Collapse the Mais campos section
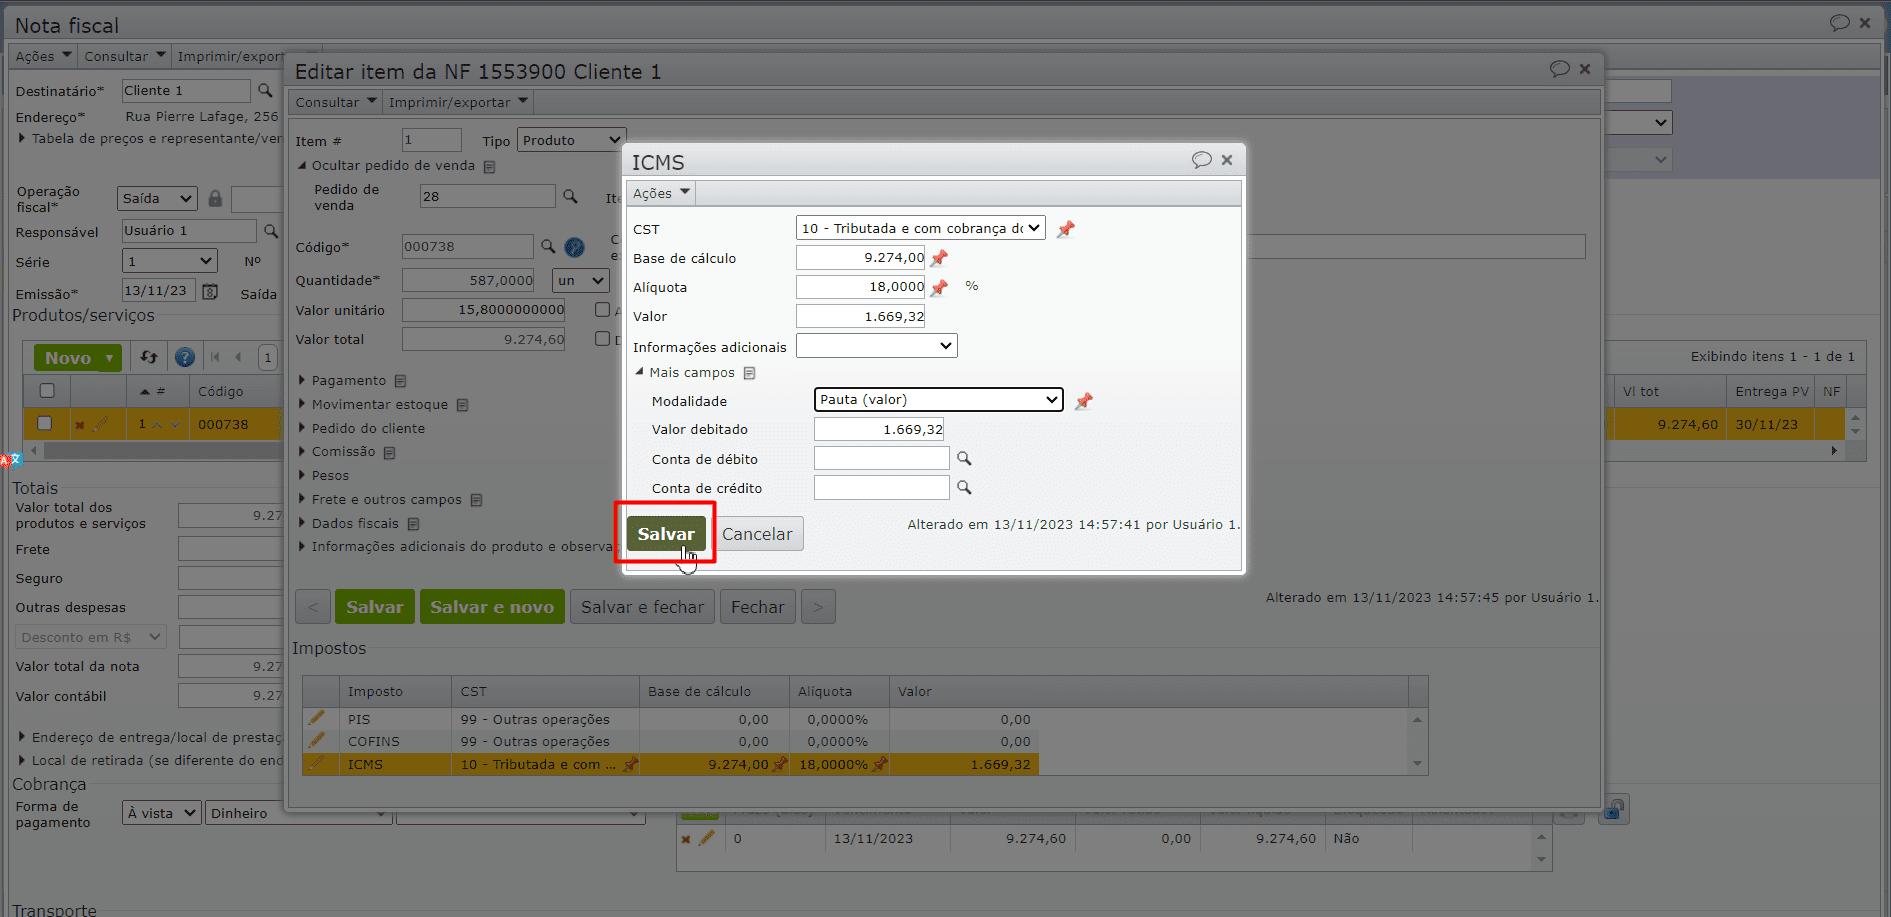 click(691, 372)
